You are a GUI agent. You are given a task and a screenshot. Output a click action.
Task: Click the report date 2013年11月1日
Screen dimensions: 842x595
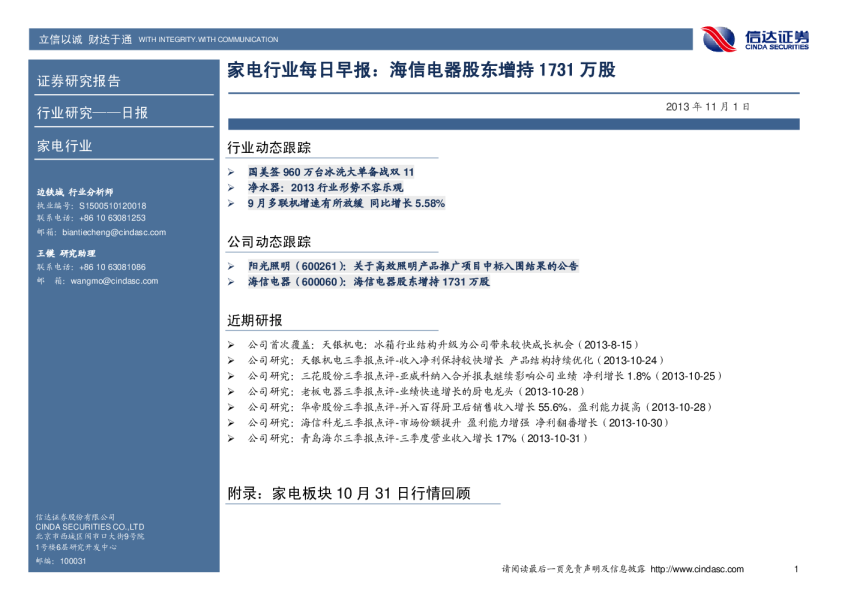pos(707,106)
